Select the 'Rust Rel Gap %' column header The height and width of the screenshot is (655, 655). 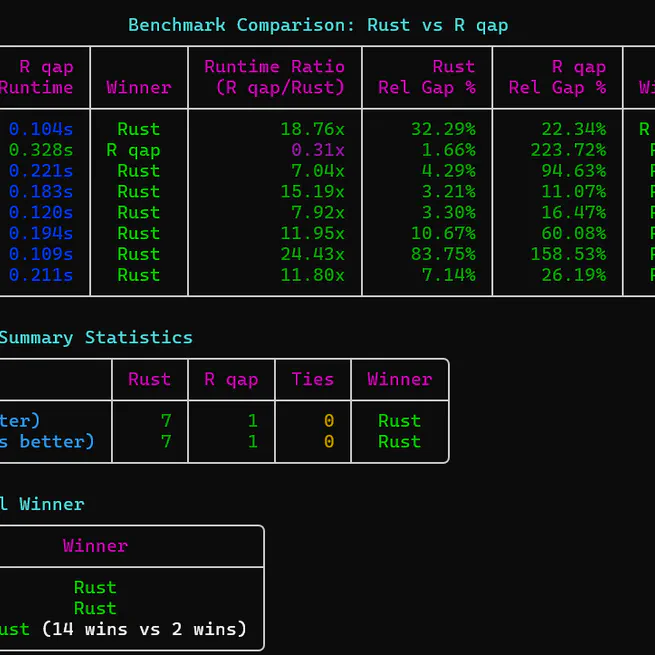(x=427, y=77)
